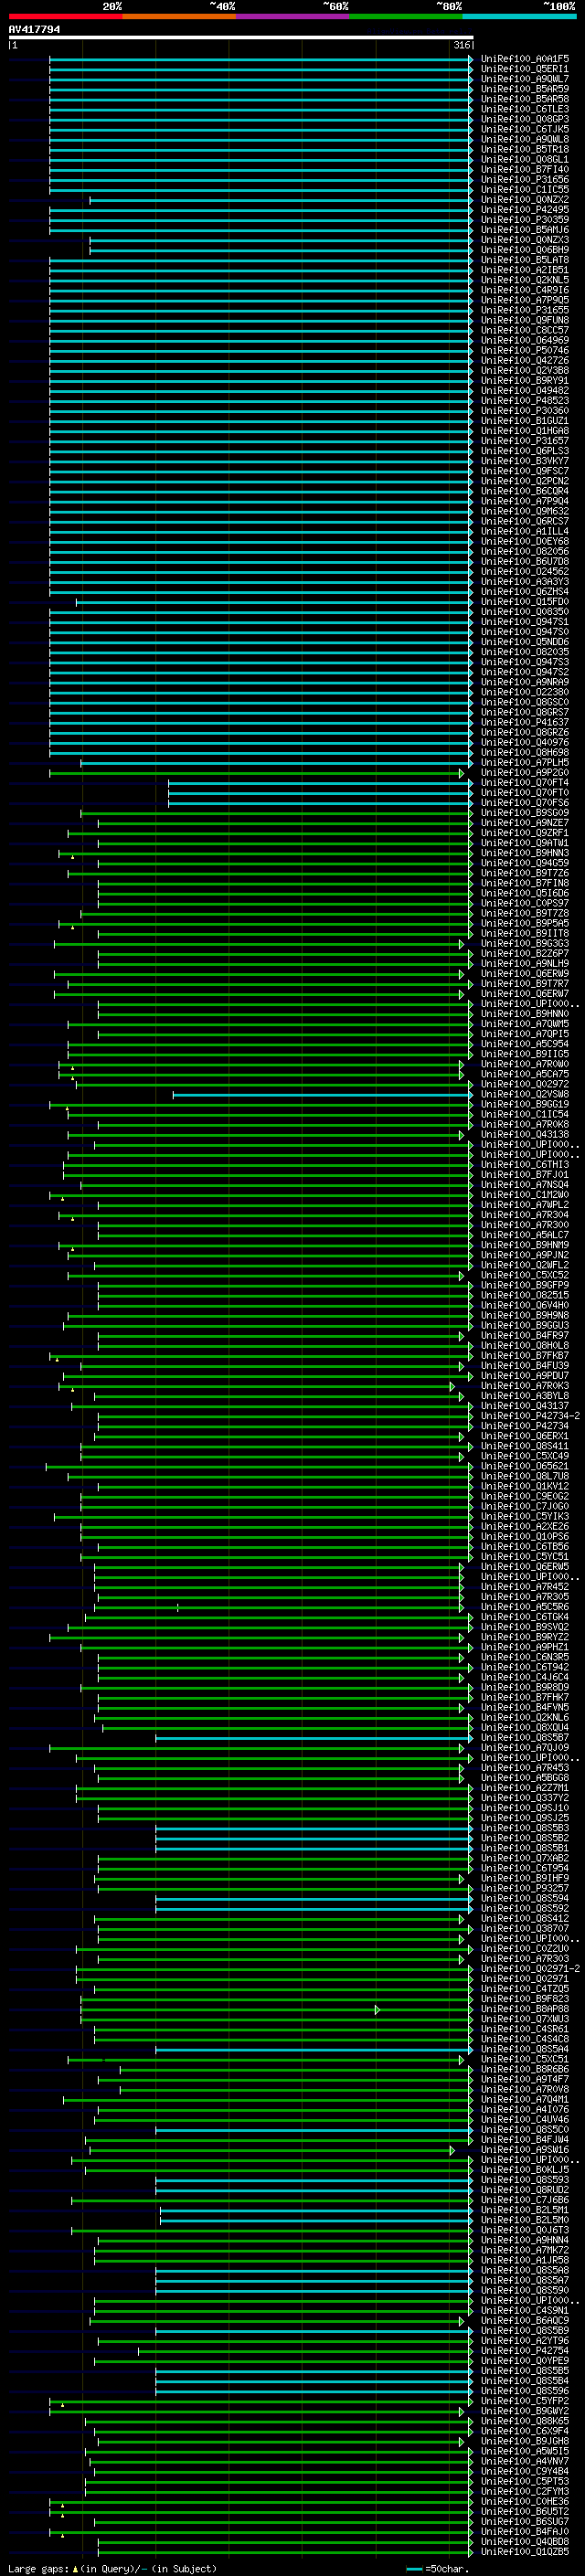Click the white AV417794 query bar
Viewport: 585px width, 2576px height.
(x=241, y=38)
